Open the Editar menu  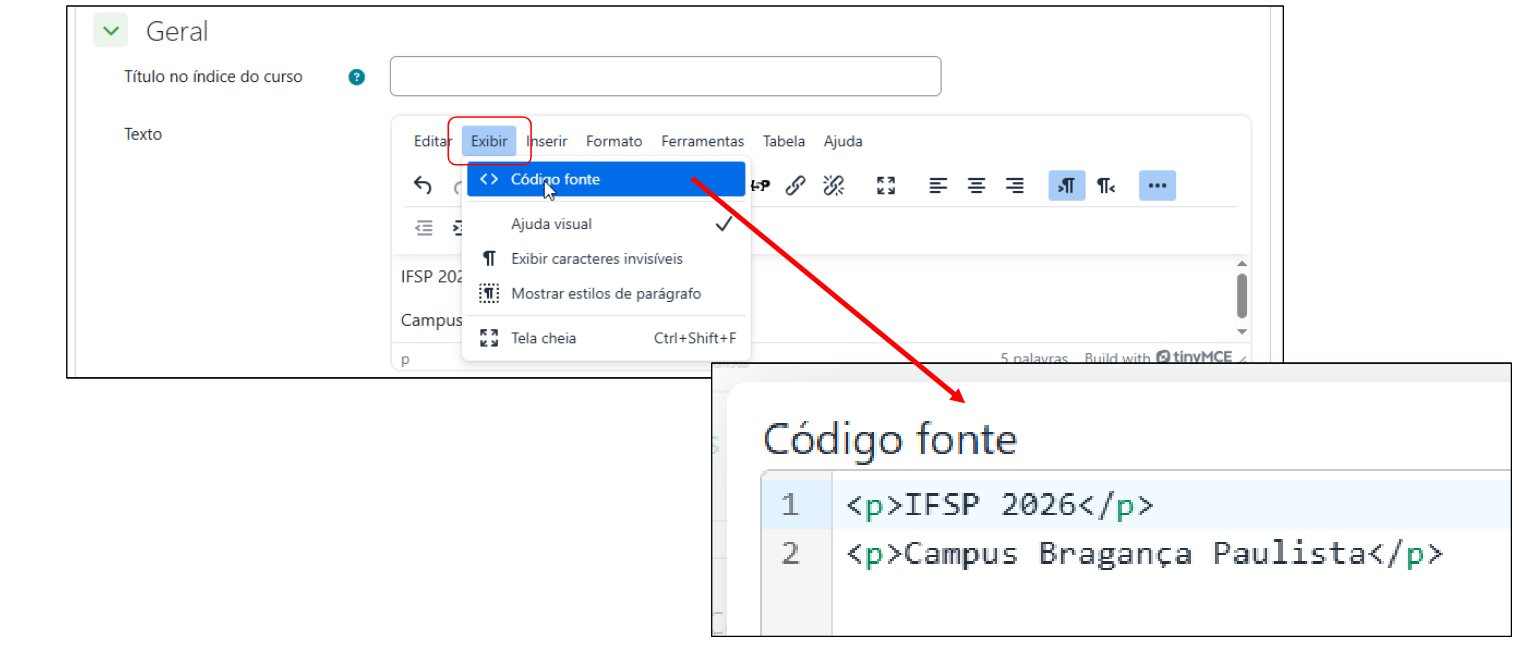pos(433,141)
